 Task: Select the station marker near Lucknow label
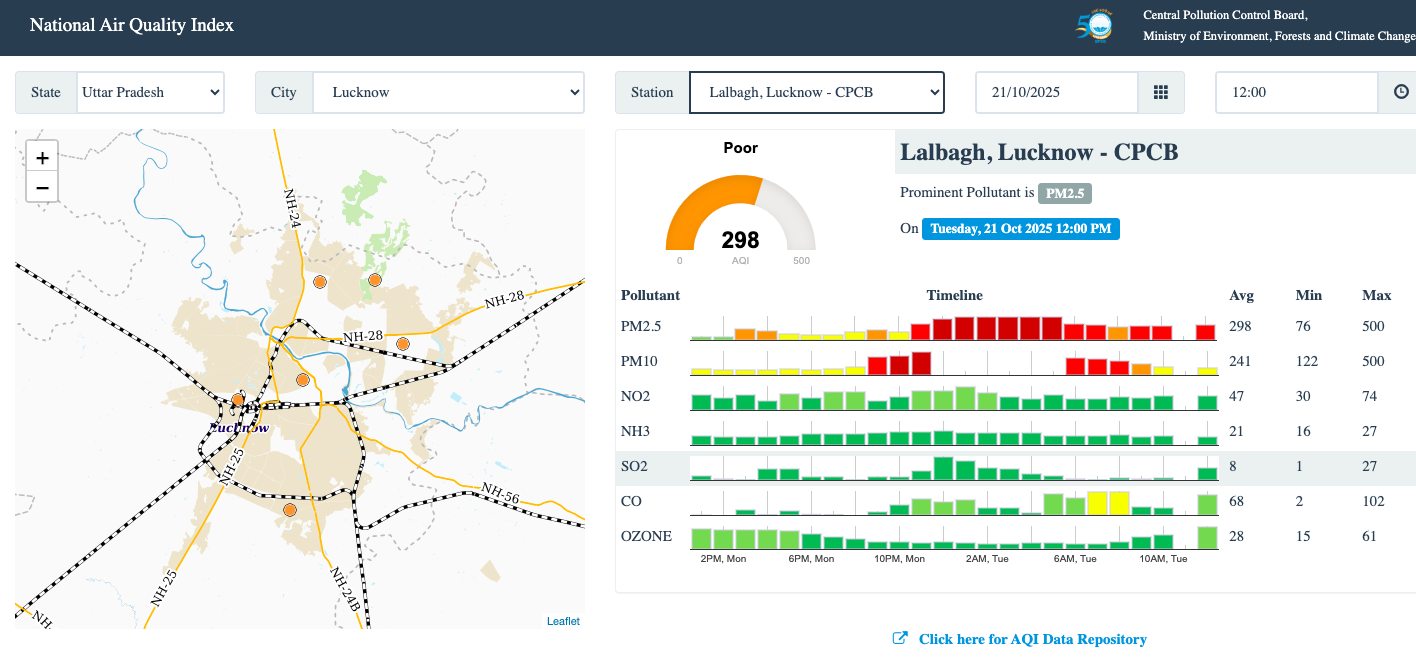pos(238,400)
